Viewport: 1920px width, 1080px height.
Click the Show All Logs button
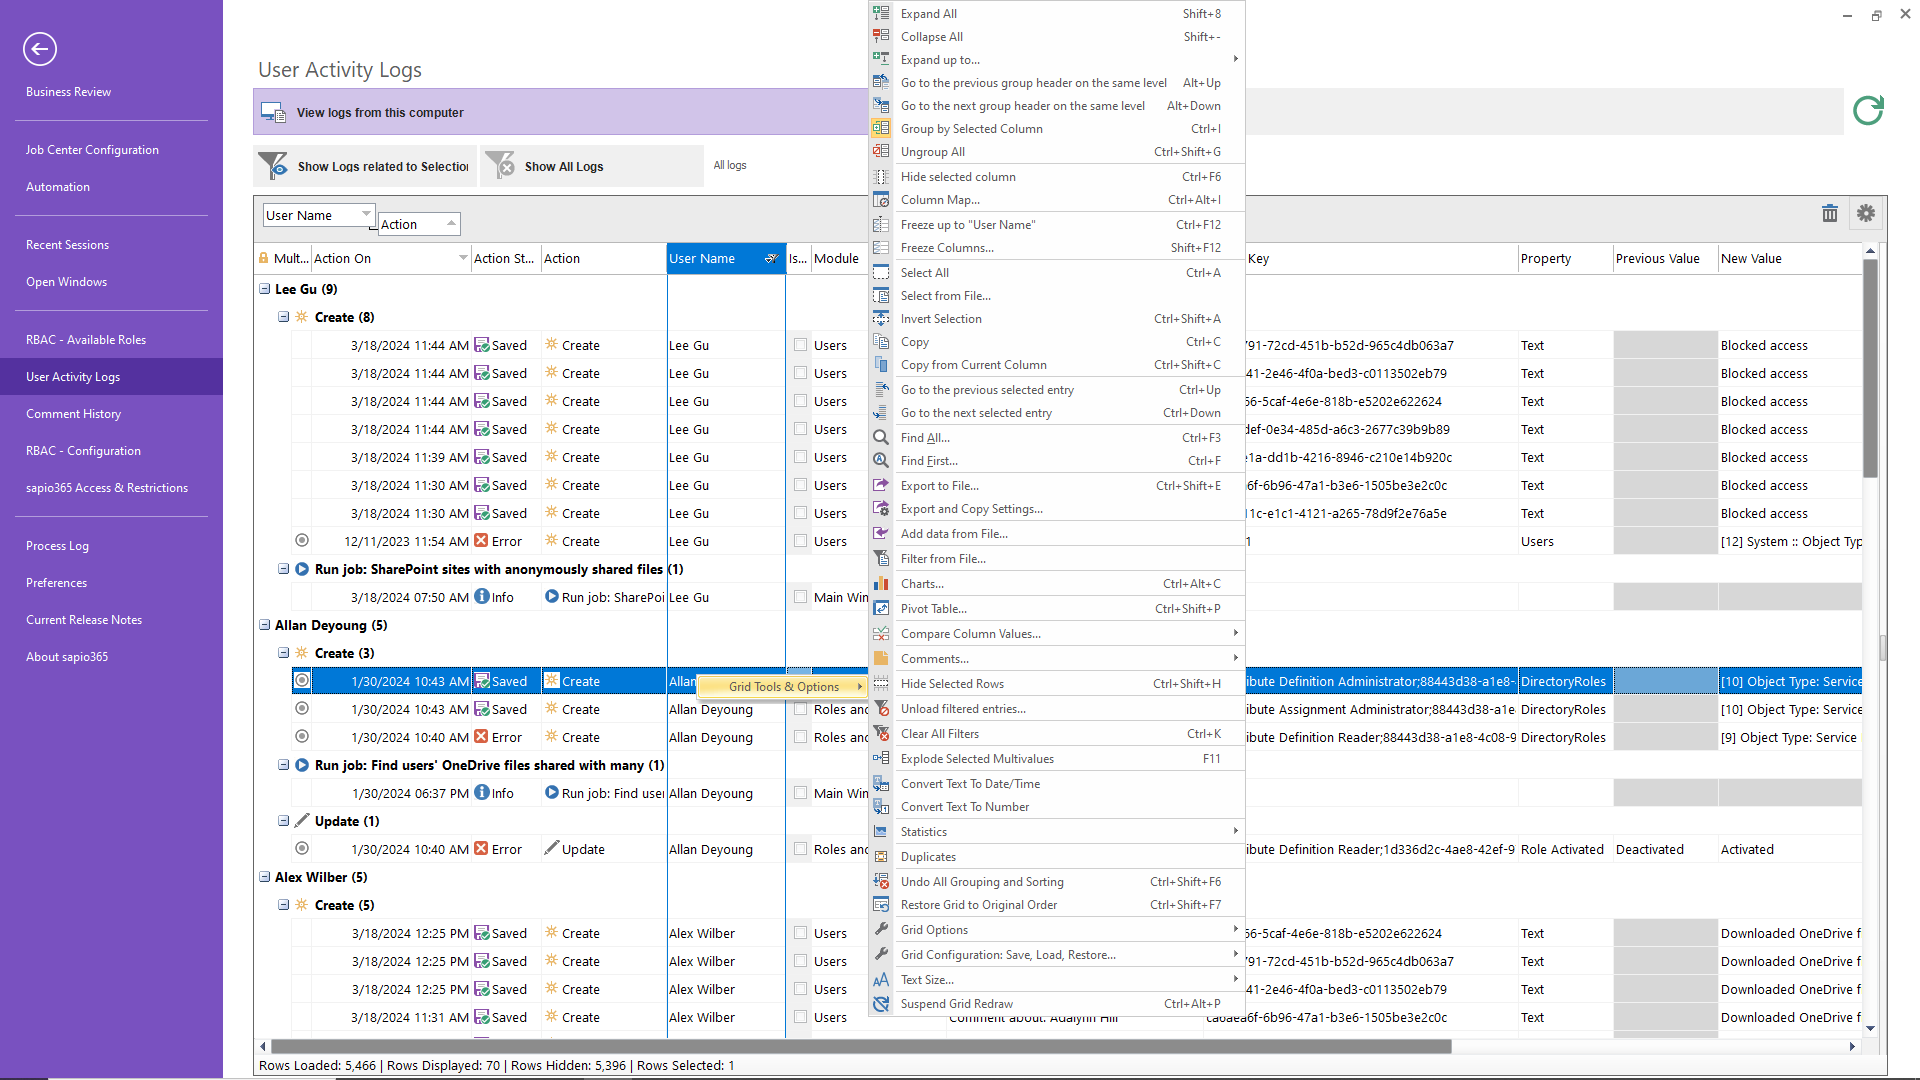tap(592, 166)
